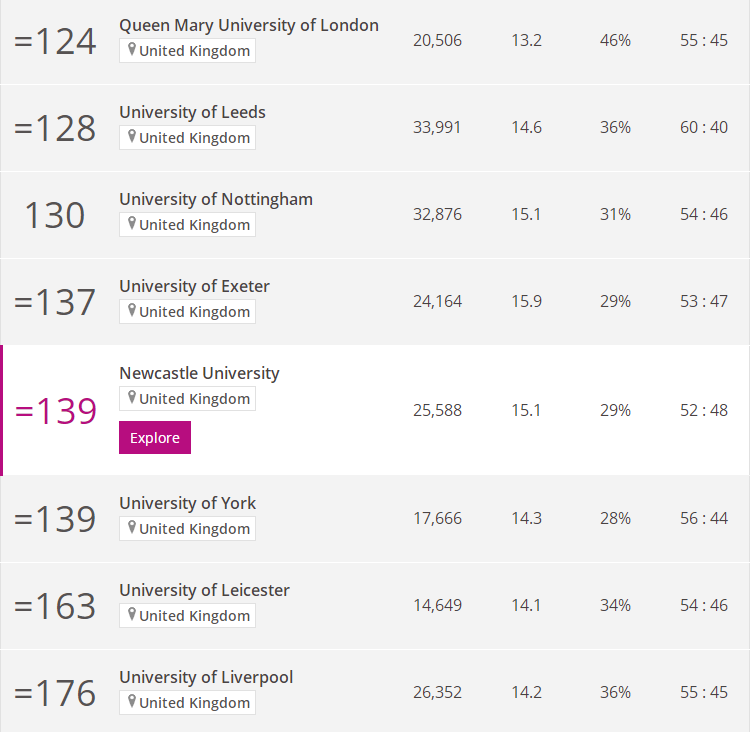Click the location pin under Newcastle University

coord(131,398)
